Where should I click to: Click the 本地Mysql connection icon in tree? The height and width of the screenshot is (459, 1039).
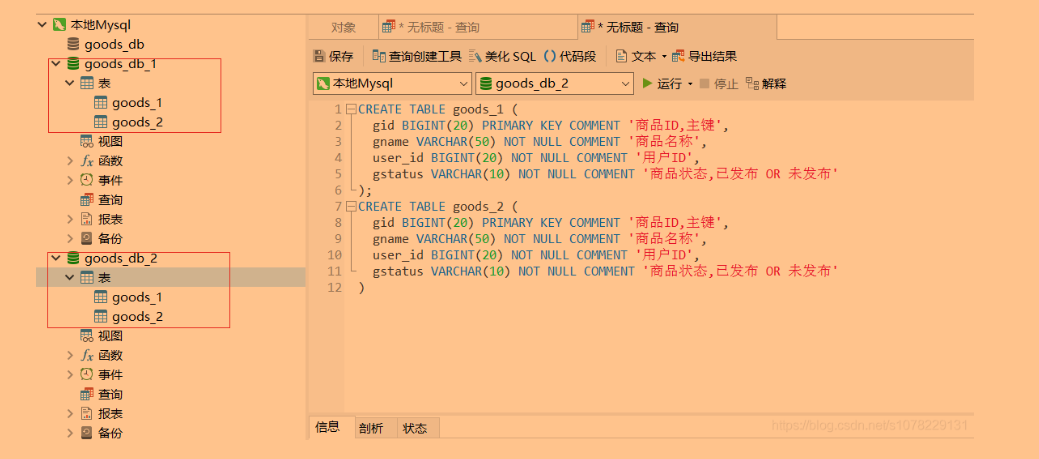point(59,25)
